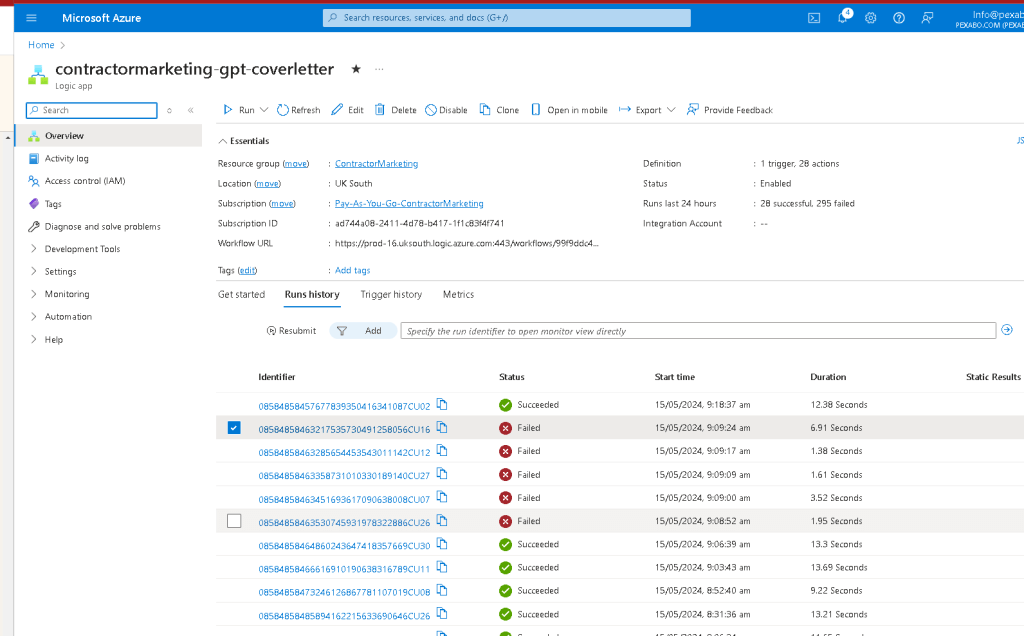
Task: Open ContractorMarketing resource group link
Action: [x=376, y=164]
